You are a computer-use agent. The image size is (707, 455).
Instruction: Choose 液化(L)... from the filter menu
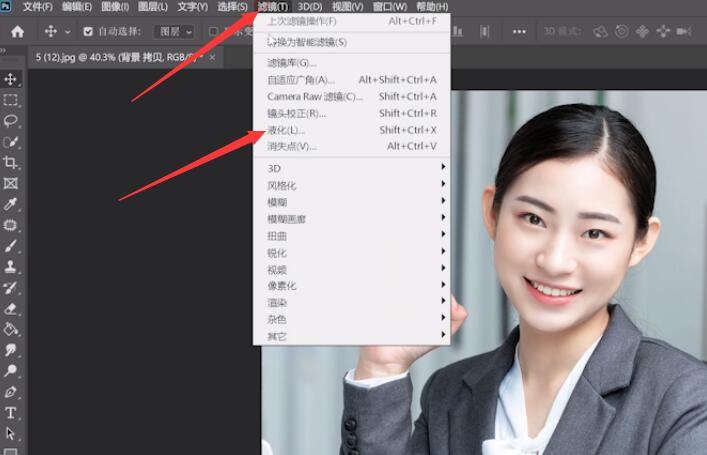(287, 130)
